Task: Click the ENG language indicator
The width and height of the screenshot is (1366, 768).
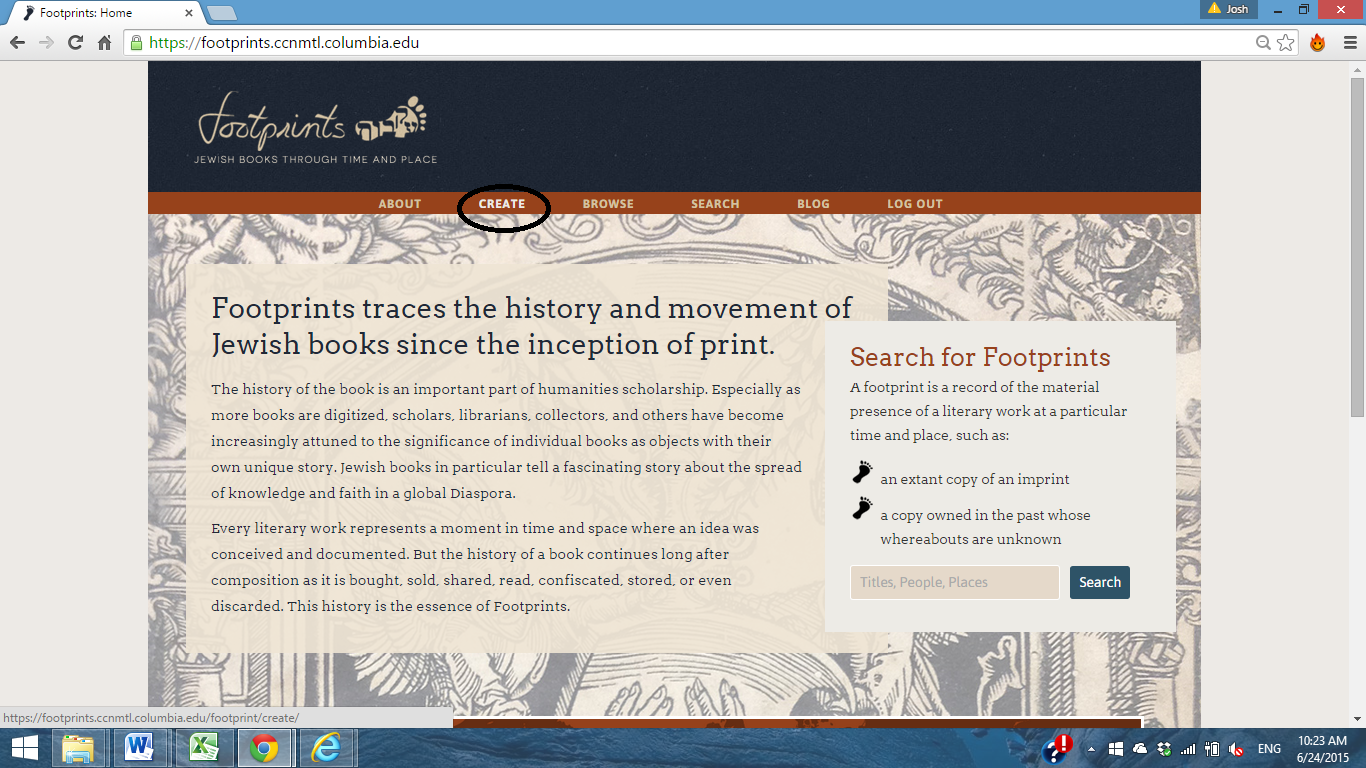Action: click(1269, 749)
